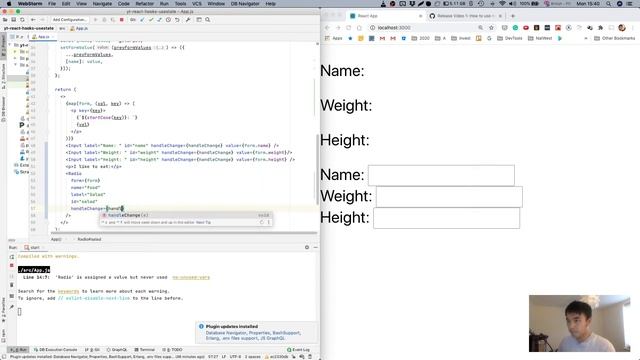The image size is (640, 360).
Task: Click red stop icon in Run panel
Action: tap(12, 265)
